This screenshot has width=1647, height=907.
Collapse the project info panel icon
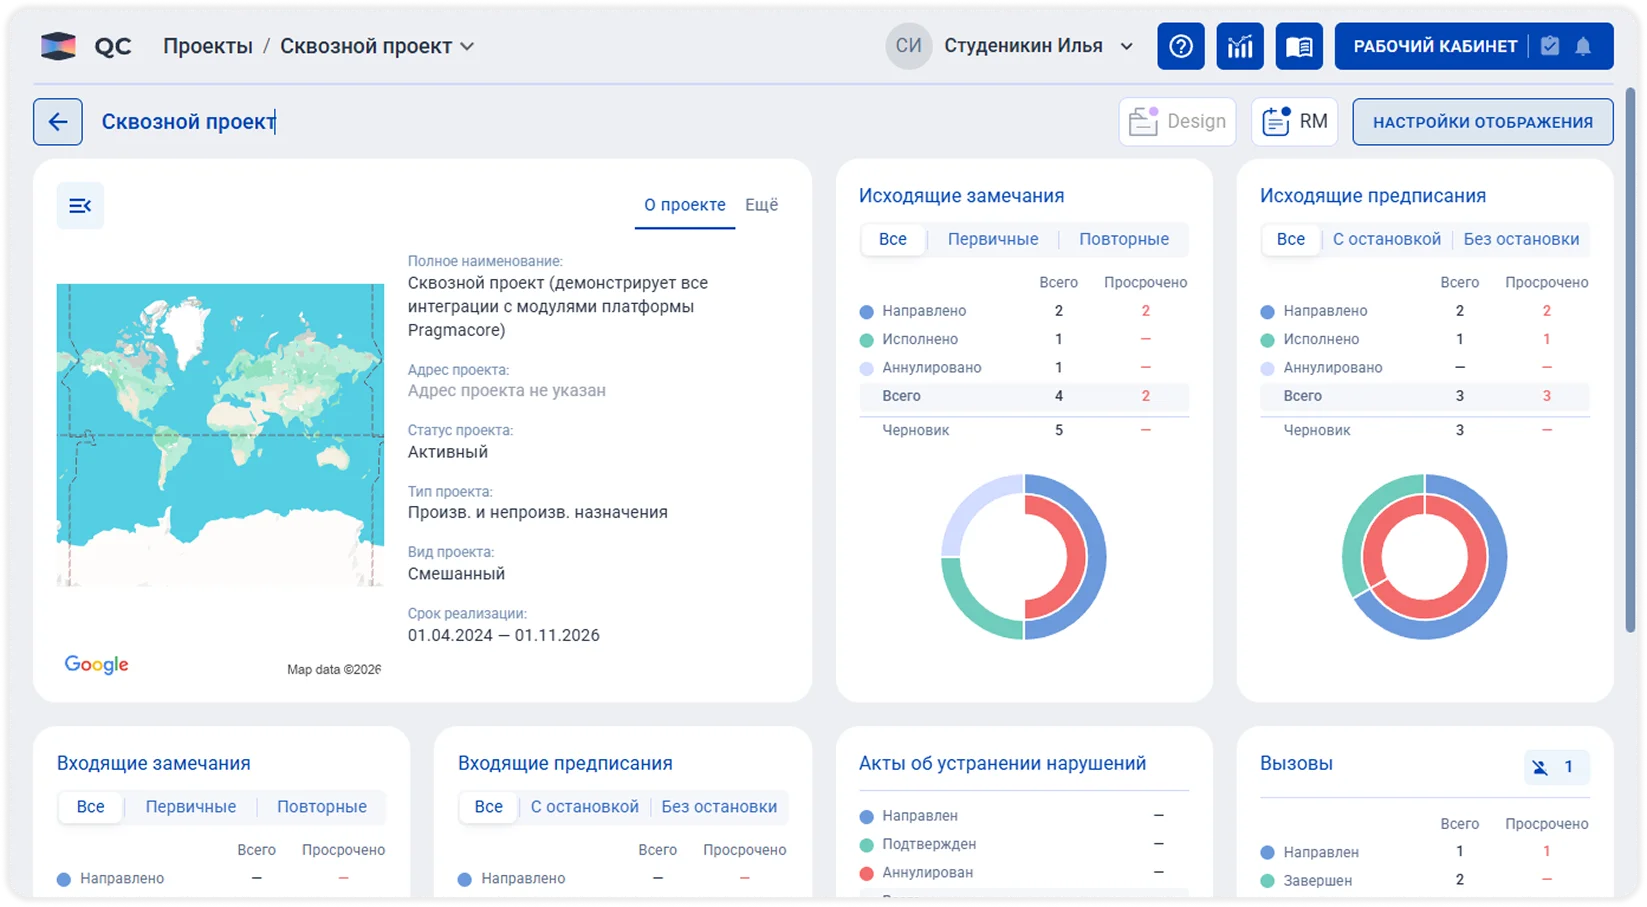[x=80, y=206]
